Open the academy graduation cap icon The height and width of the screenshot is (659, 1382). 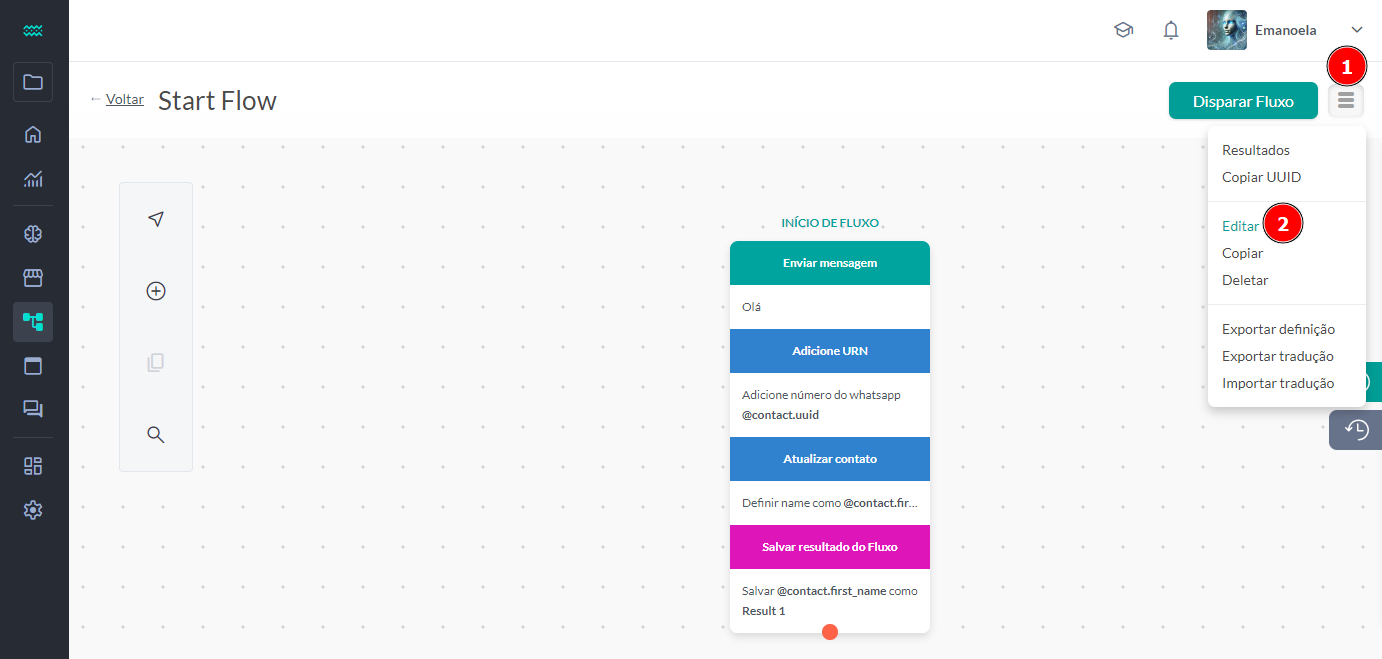pos(1123,30)
